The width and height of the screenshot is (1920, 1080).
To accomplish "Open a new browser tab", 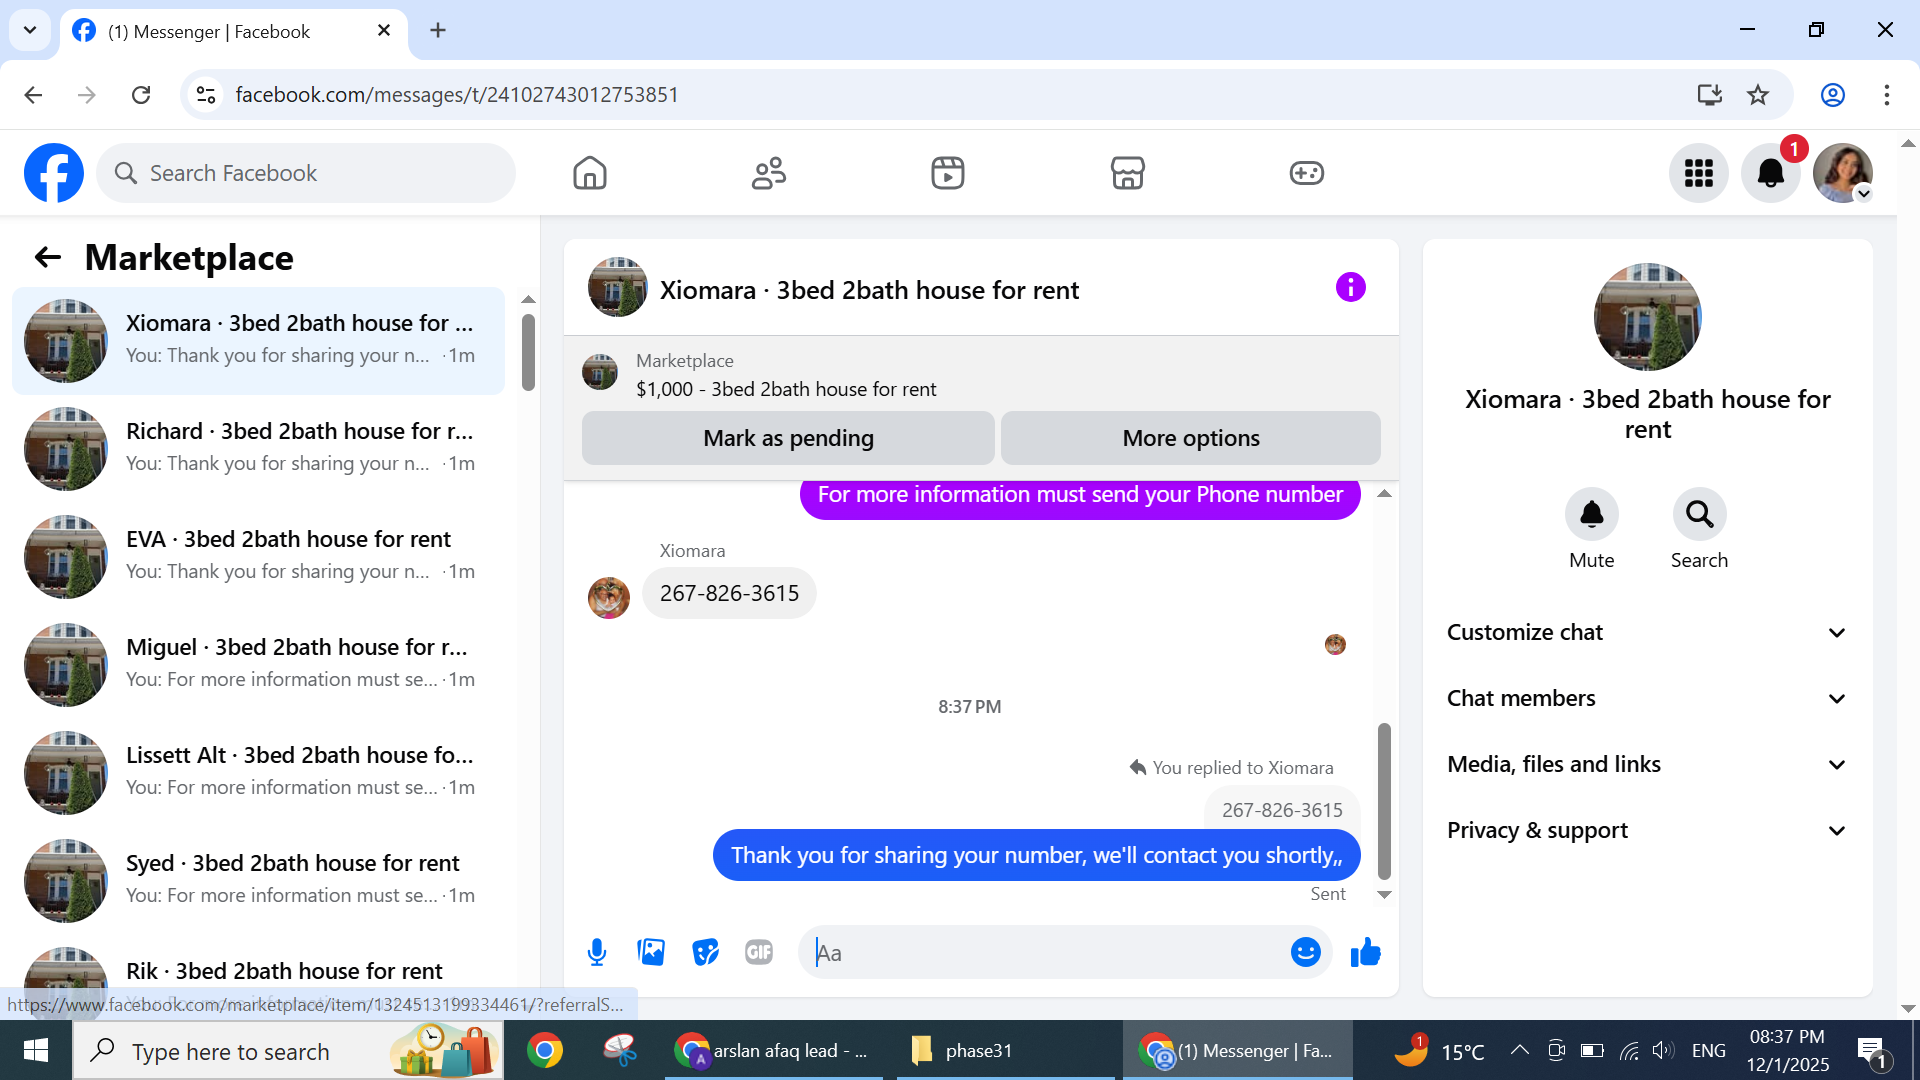I will click(x=438, y=31).
